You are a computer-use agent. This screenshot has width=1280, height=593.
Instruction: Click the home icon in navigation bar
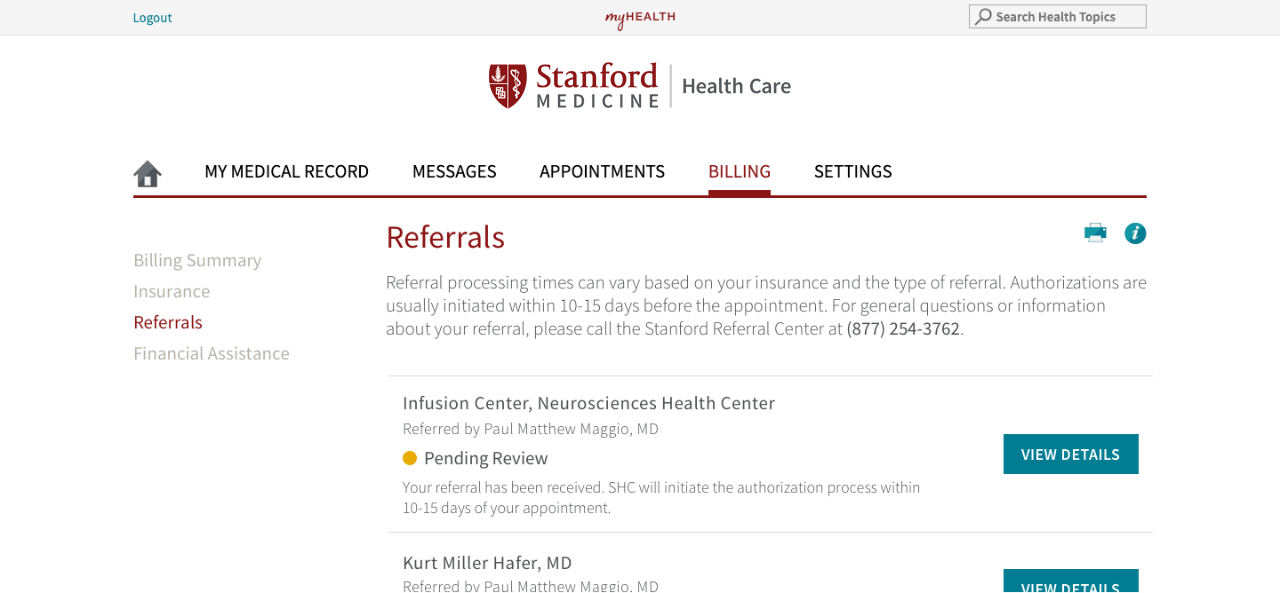point(147,174)
